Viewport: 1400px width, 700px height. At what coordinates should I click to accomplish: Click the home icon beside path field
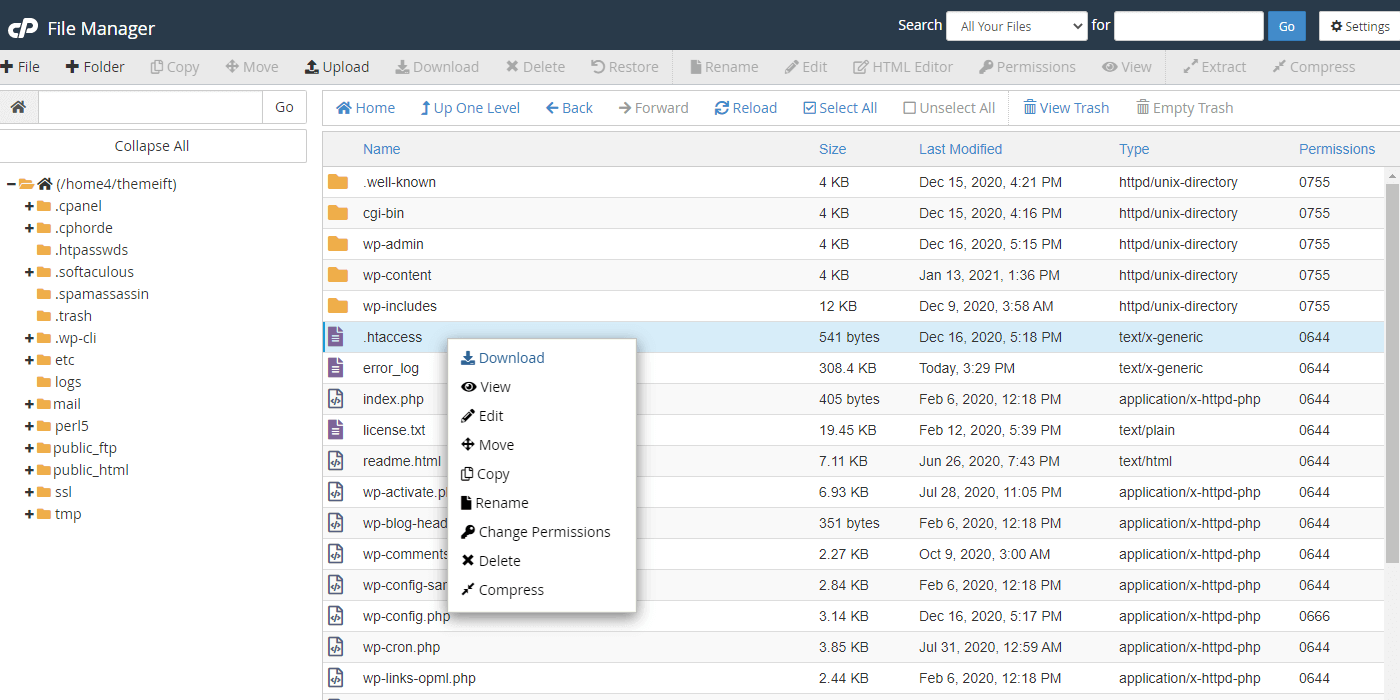coord(18,107)
